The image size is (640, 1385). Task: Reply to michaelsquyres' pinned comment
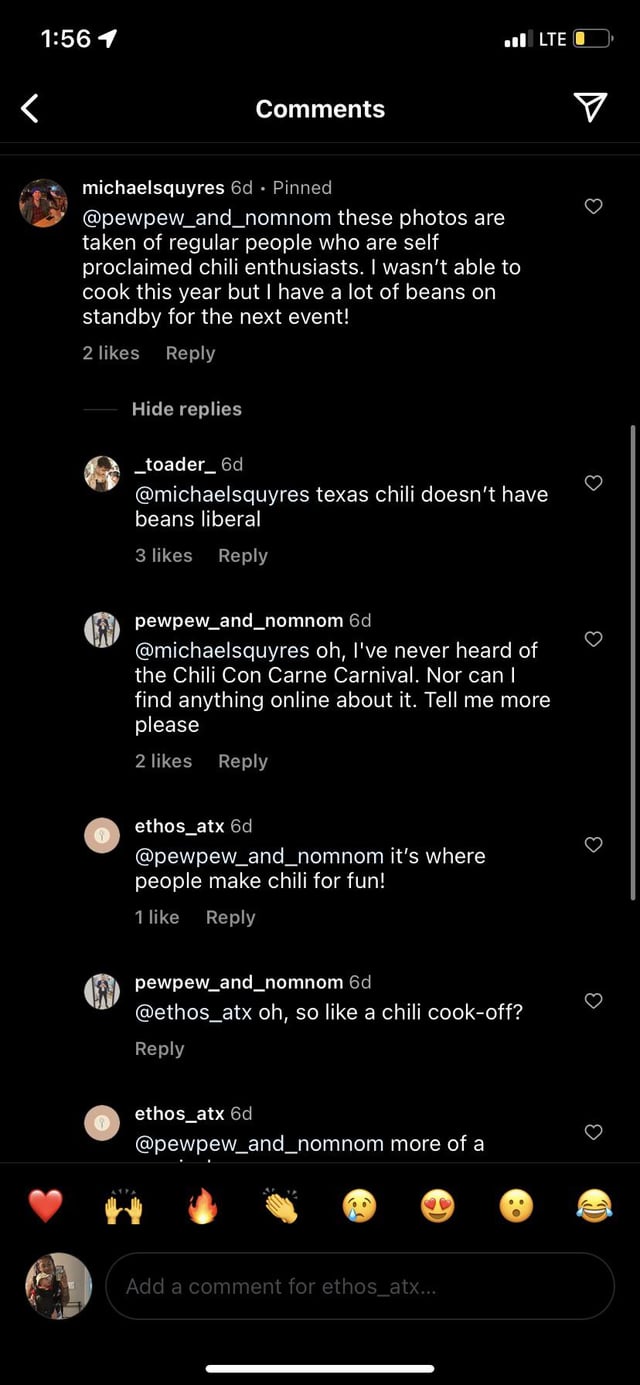[190, 353]
